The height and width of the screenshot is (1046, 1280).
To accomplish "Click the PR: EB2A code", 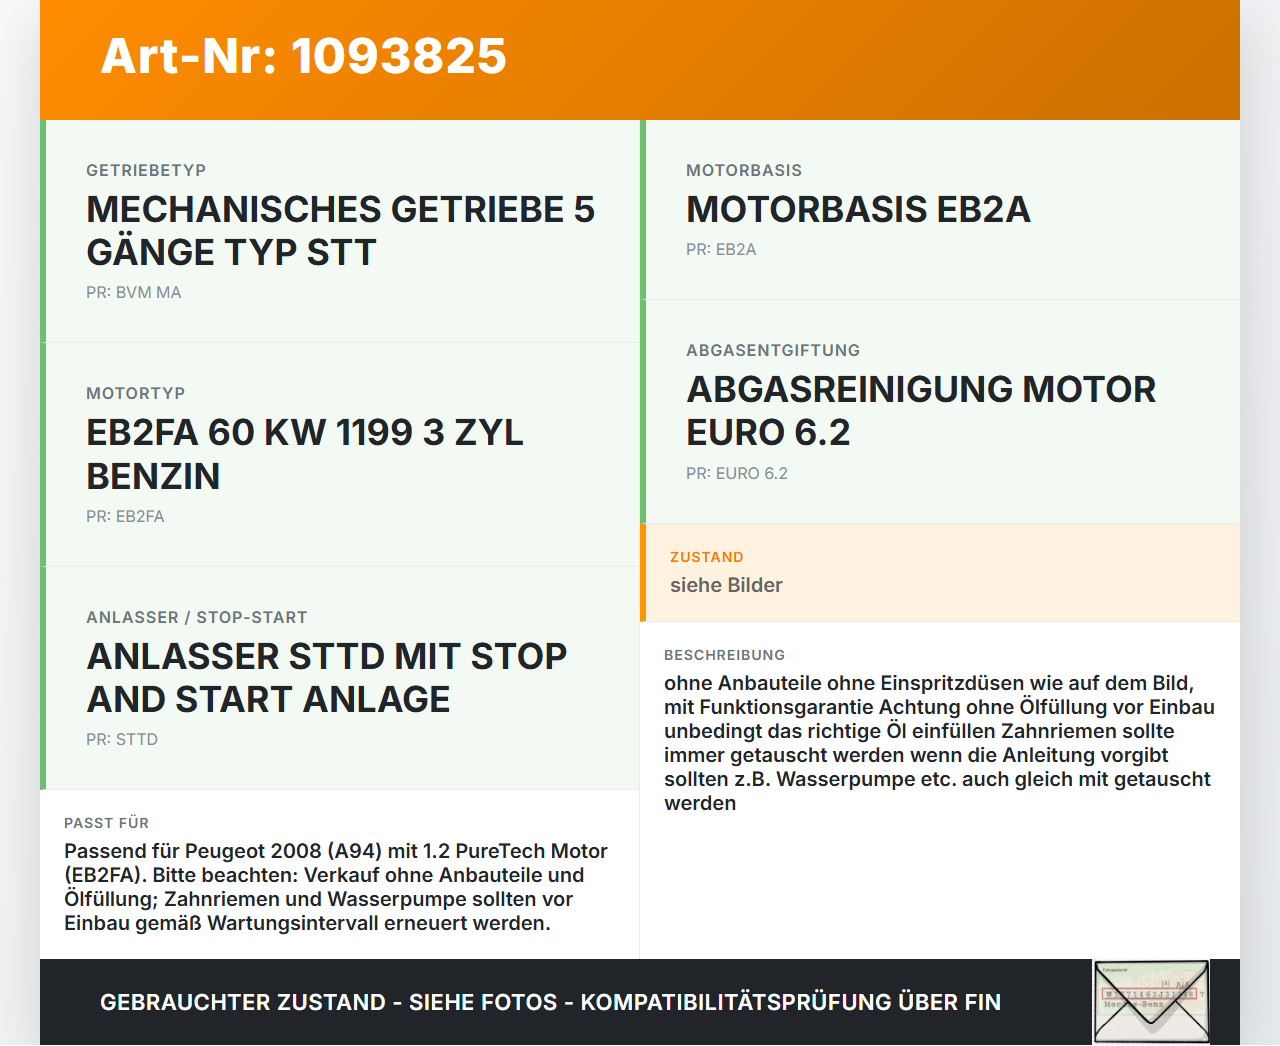I will click(721, 250).
